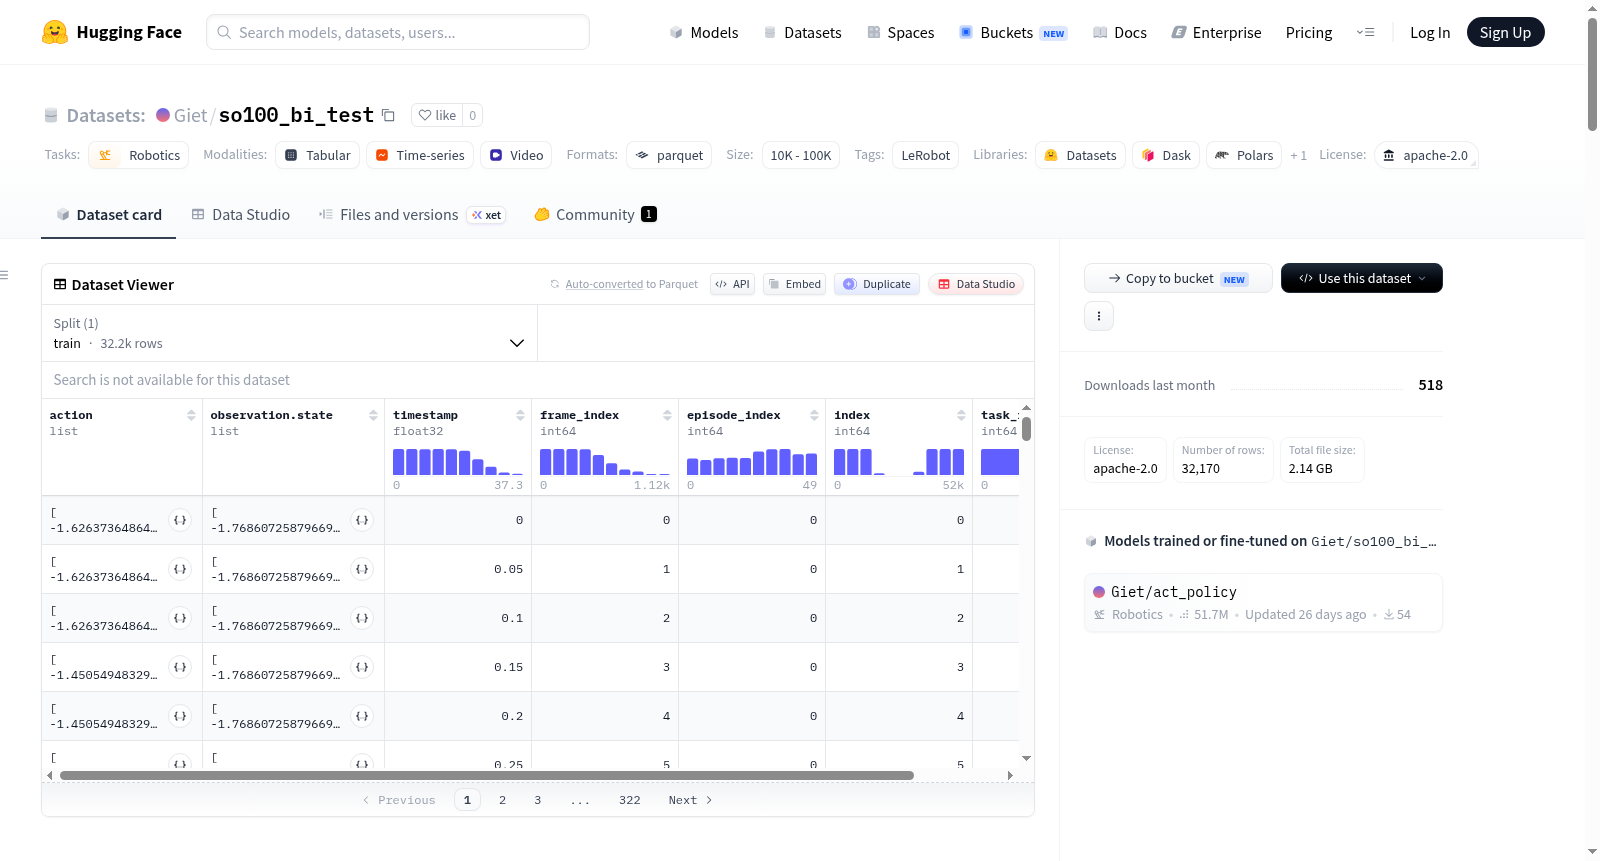Image resolution: width=1600 pixels, height=861 pixels.
Task: Click the API code icon button
Action: [732, 284]
